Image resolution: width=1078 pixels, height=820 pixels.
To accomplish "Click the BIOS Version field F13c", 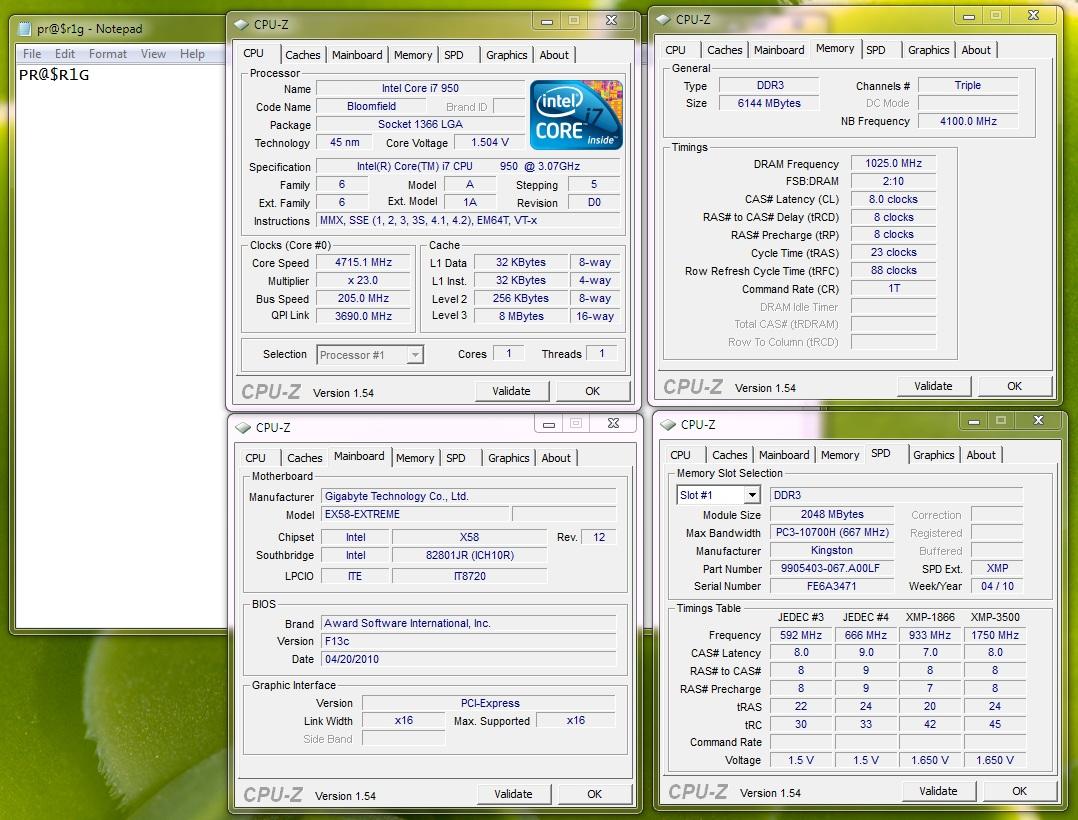I will coord(469,641).
